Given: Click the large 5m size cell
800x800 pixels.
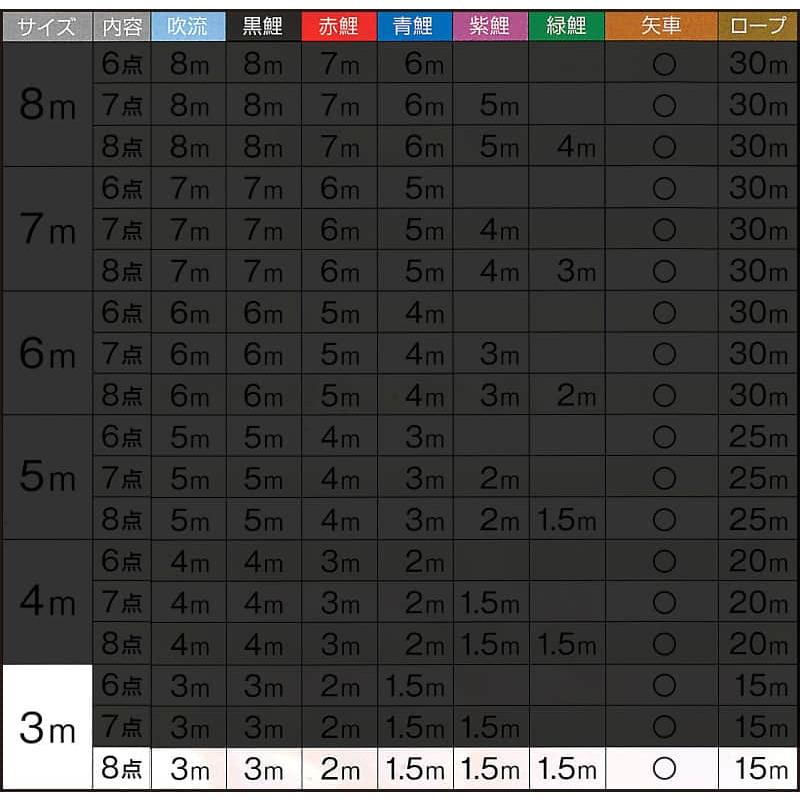Looking at the screenshot, I should tap(47, 478).
